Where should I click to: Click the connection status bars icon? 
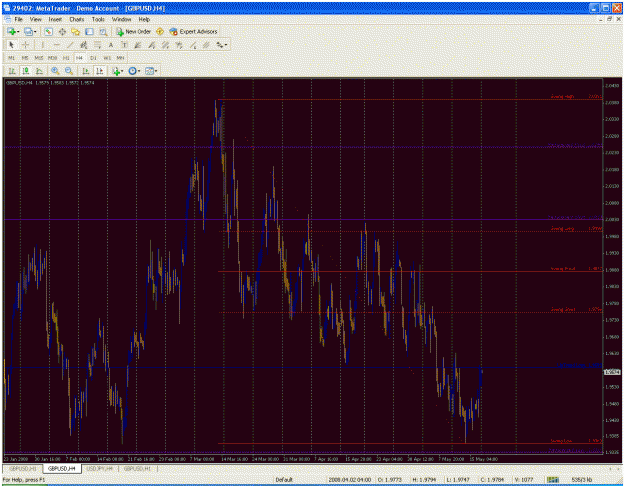tap(552, 480)
